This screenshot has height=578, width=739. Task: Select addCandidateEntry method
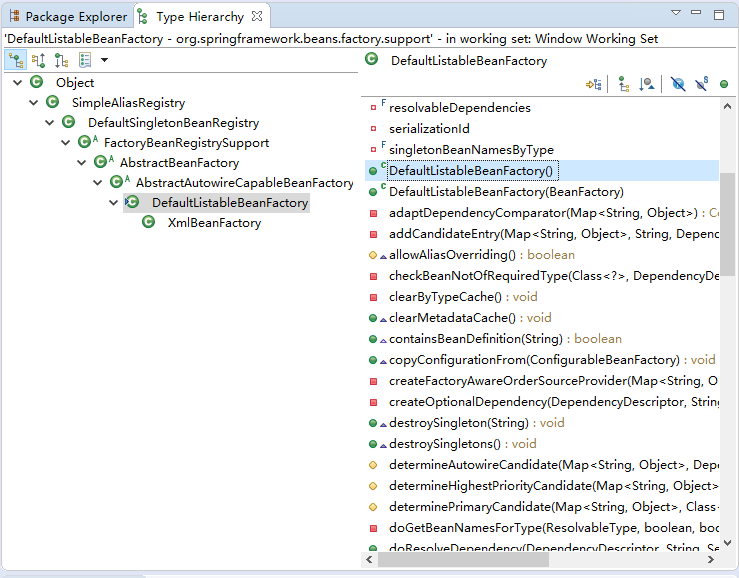pyautogui.click(x=554, y=234)
